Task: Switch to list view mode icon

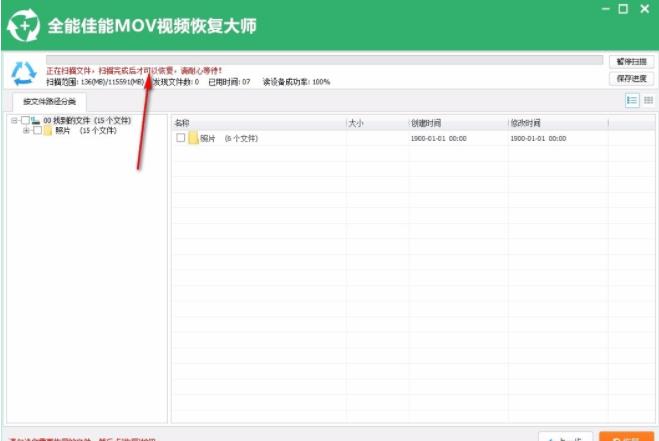Action: (x=632, y=100)
